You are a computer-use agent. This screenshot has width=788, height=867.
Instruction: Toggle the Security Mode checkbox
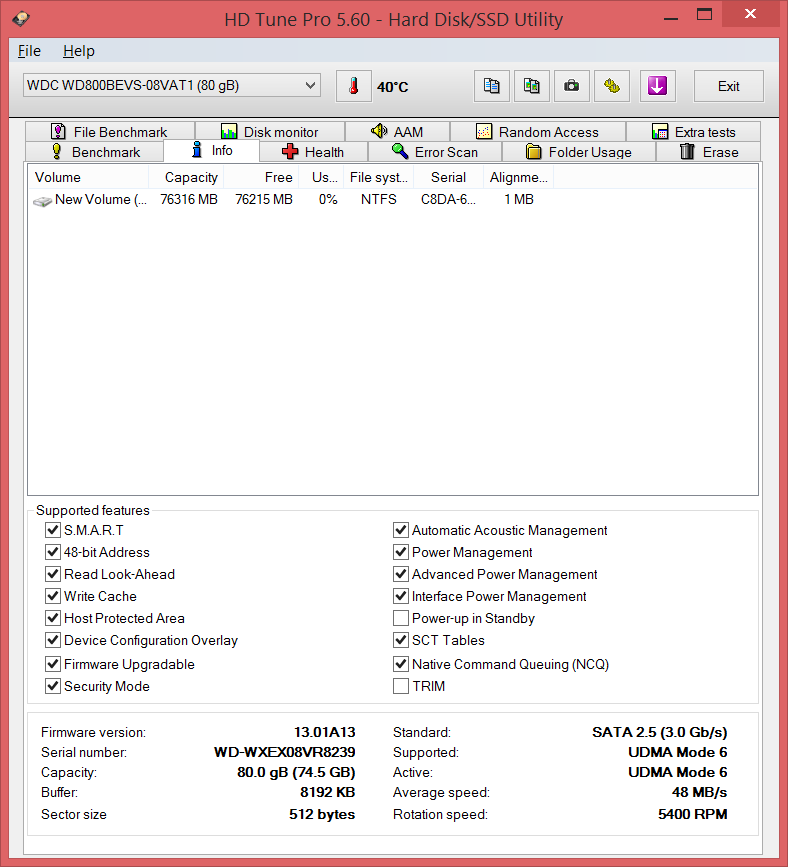point(53,686)
